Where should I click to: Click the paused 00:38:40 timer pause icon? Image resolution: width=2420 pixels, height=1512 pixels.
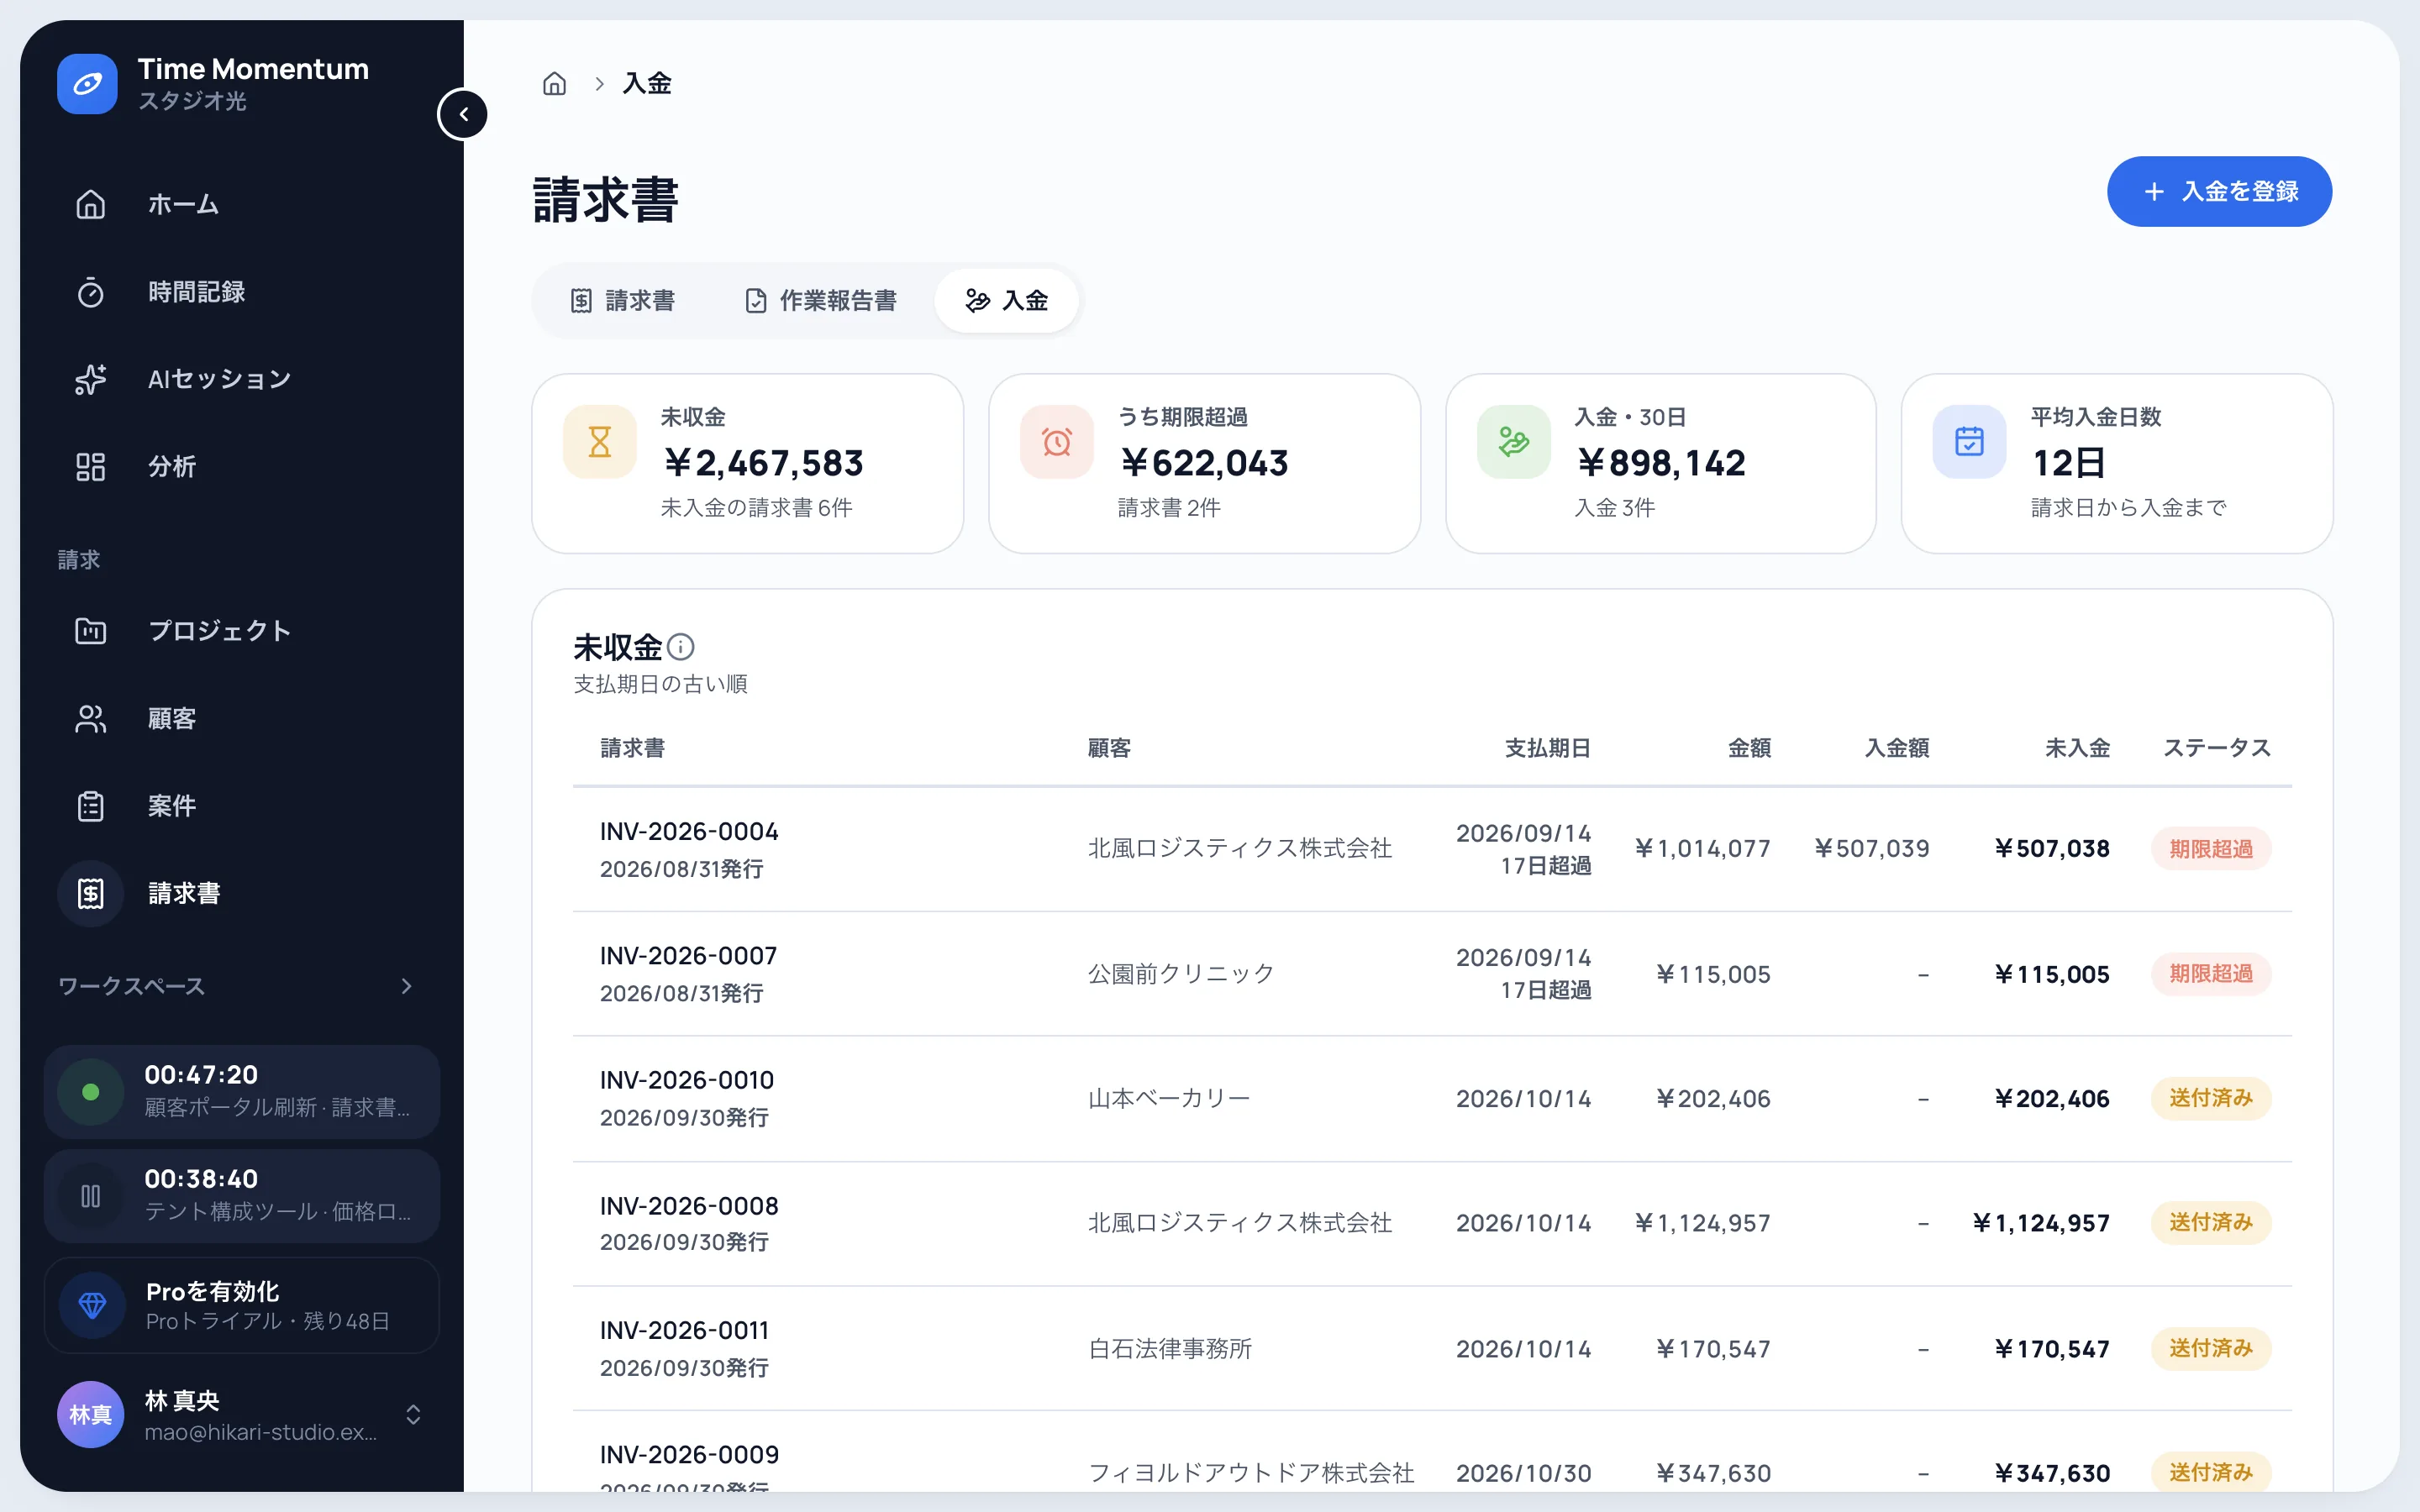click(90, 1196)
